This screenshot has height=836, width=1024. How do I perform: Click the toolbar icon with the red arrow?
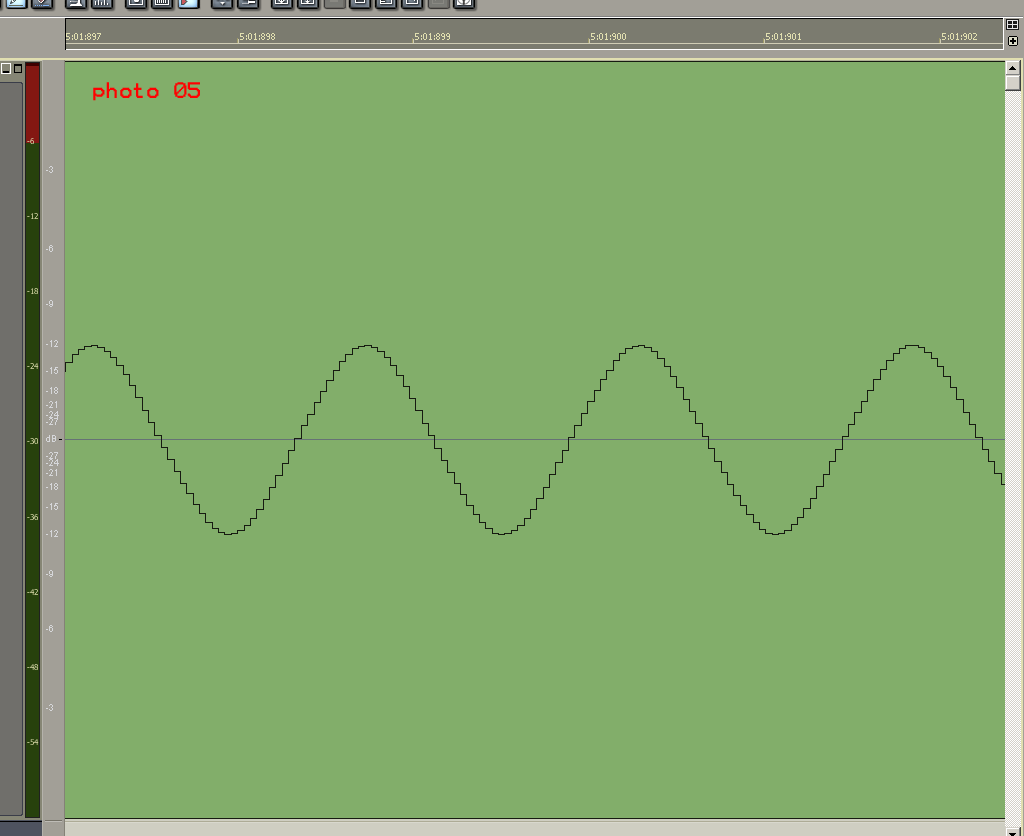click(x=188, y=3)
